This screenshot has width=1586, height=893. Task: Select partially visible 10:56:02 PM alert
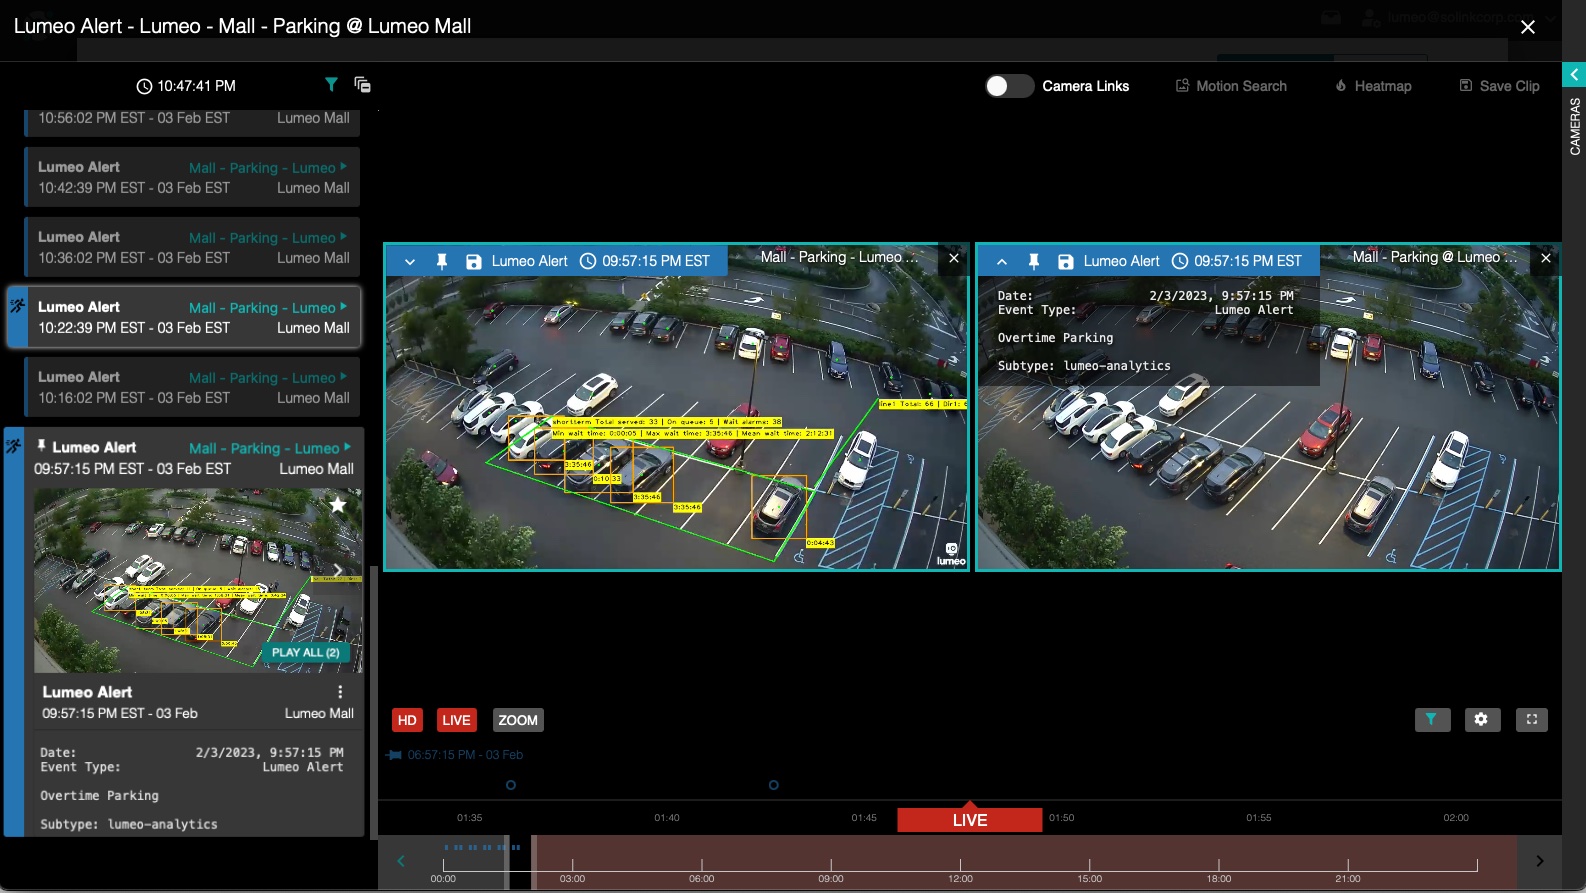click(x=192, y=122)
